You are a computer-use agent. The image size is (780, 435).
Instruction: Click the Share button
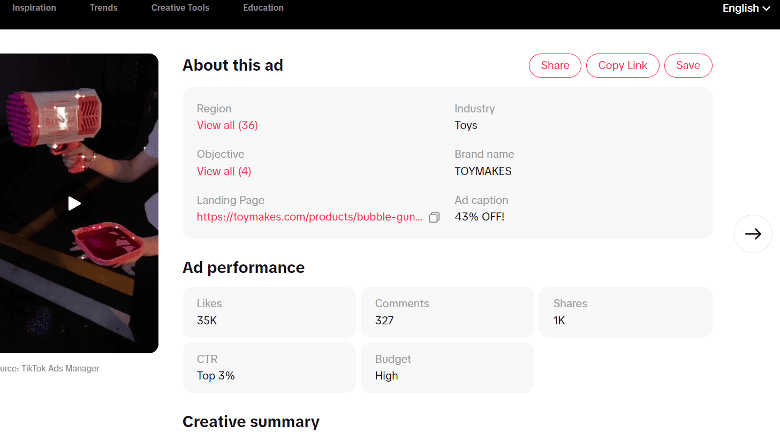click(x=555, y=66)
